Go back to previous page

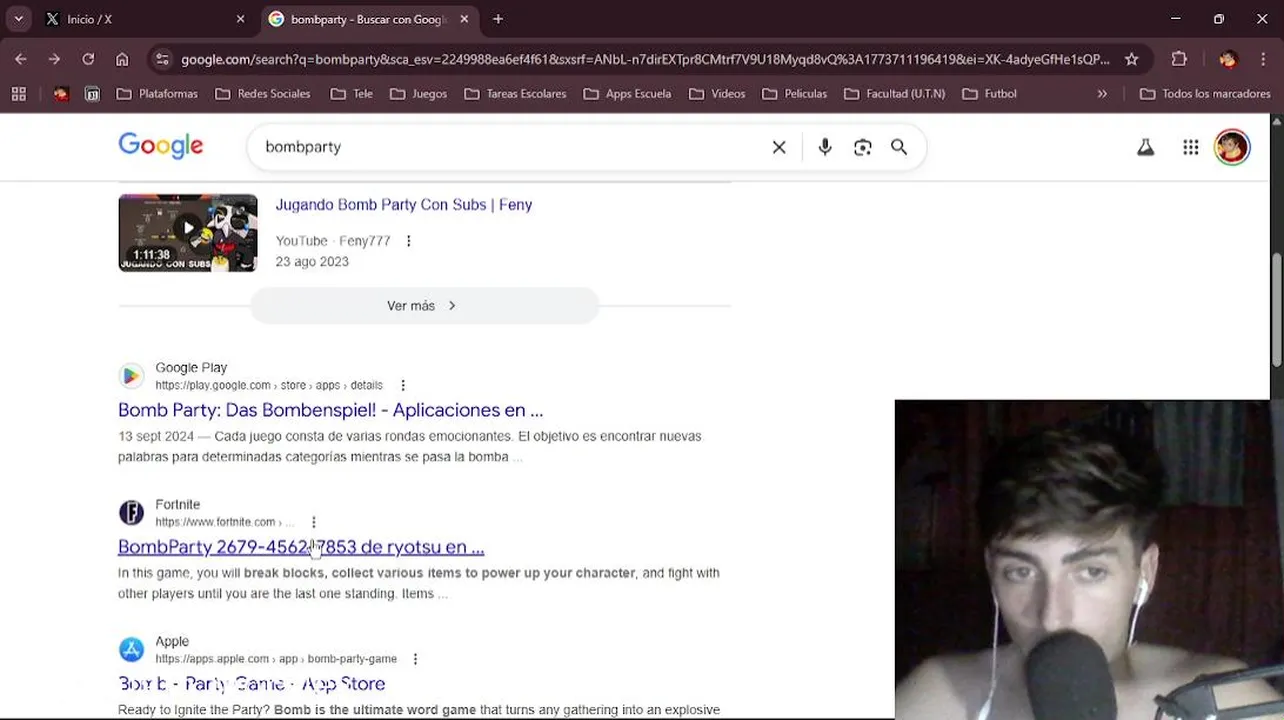pyautogui.click(x=20, y=59)
